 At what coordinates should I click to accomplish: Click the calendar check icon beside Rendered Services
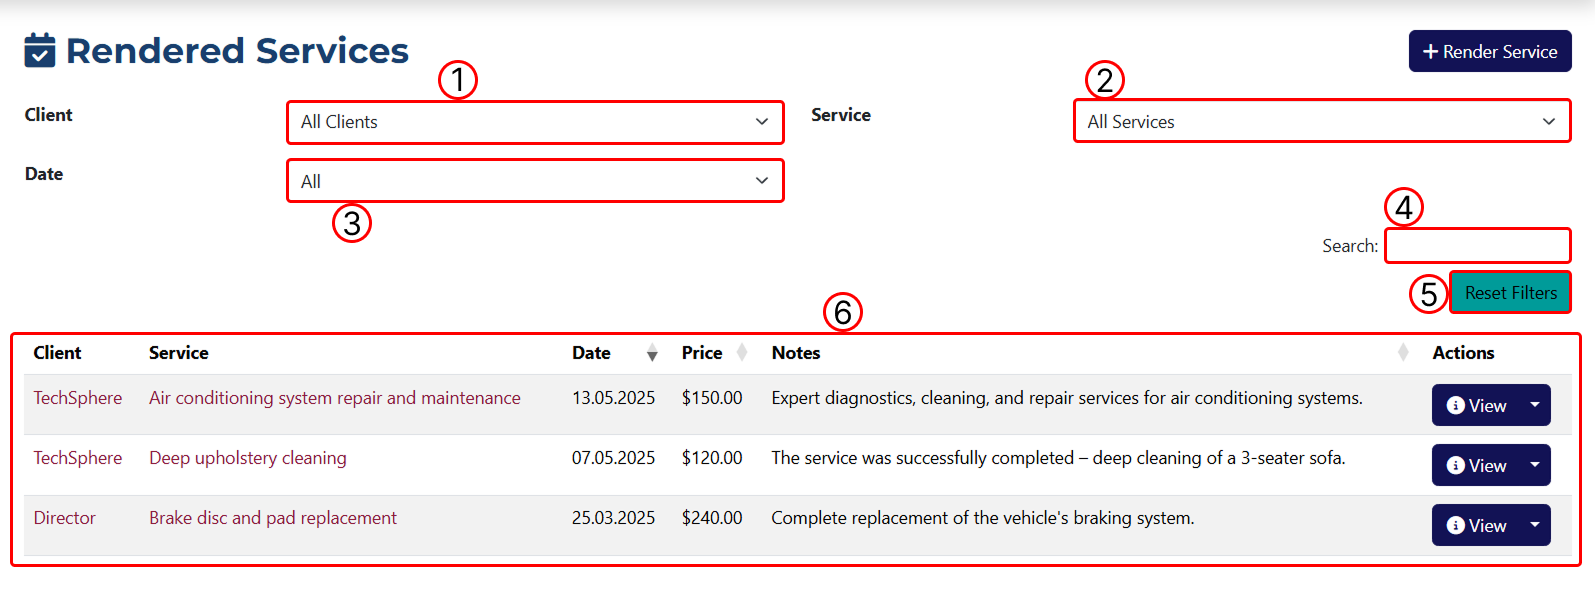[x=40, y=50]
